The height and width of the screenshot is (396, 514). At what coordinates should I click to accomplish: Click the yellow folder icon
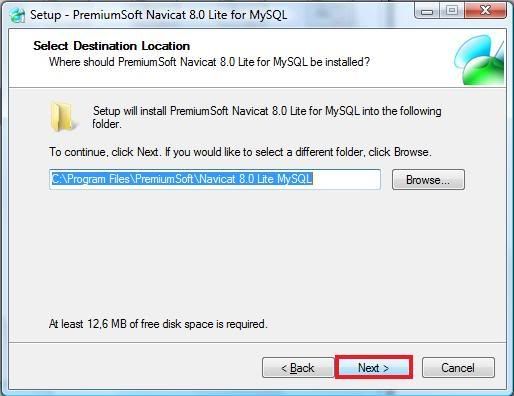(x=62, y=117)
